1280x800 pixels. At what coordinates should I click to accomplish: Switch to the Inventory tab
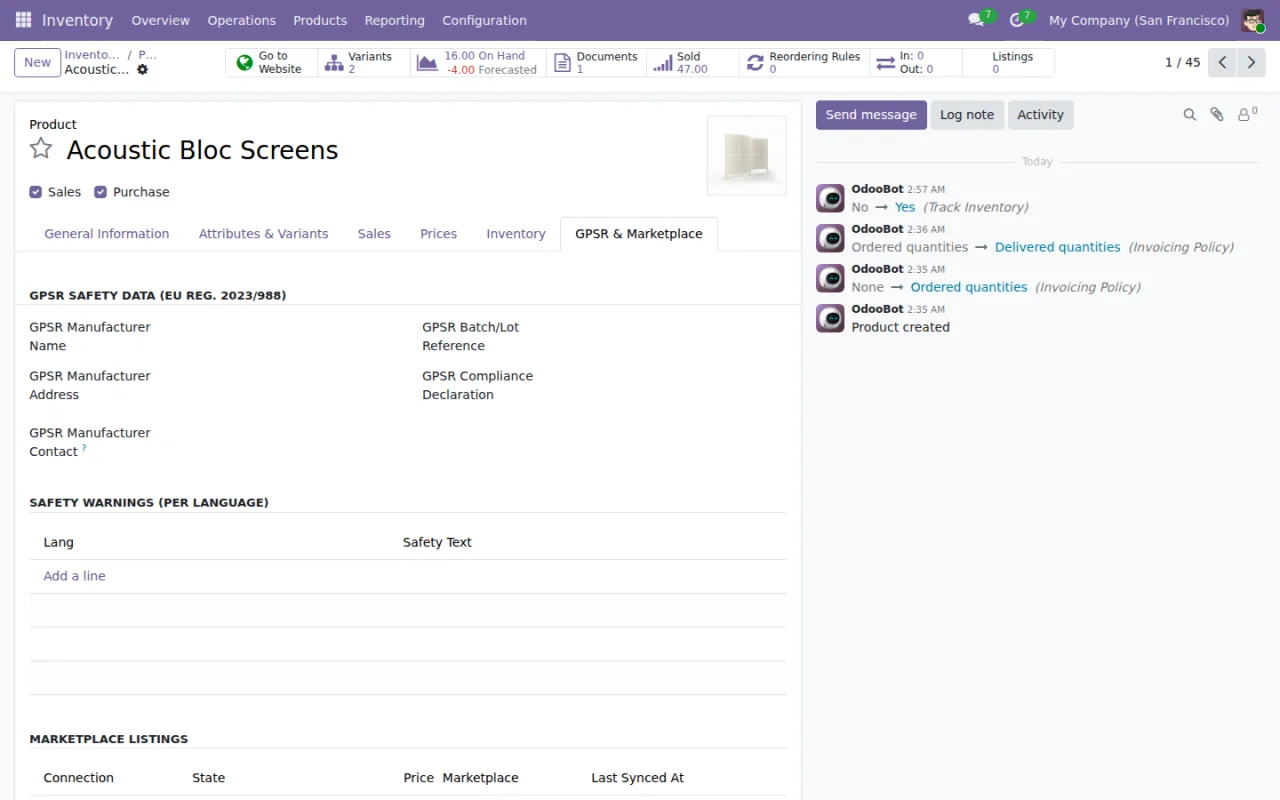click(x=516, y=234)
